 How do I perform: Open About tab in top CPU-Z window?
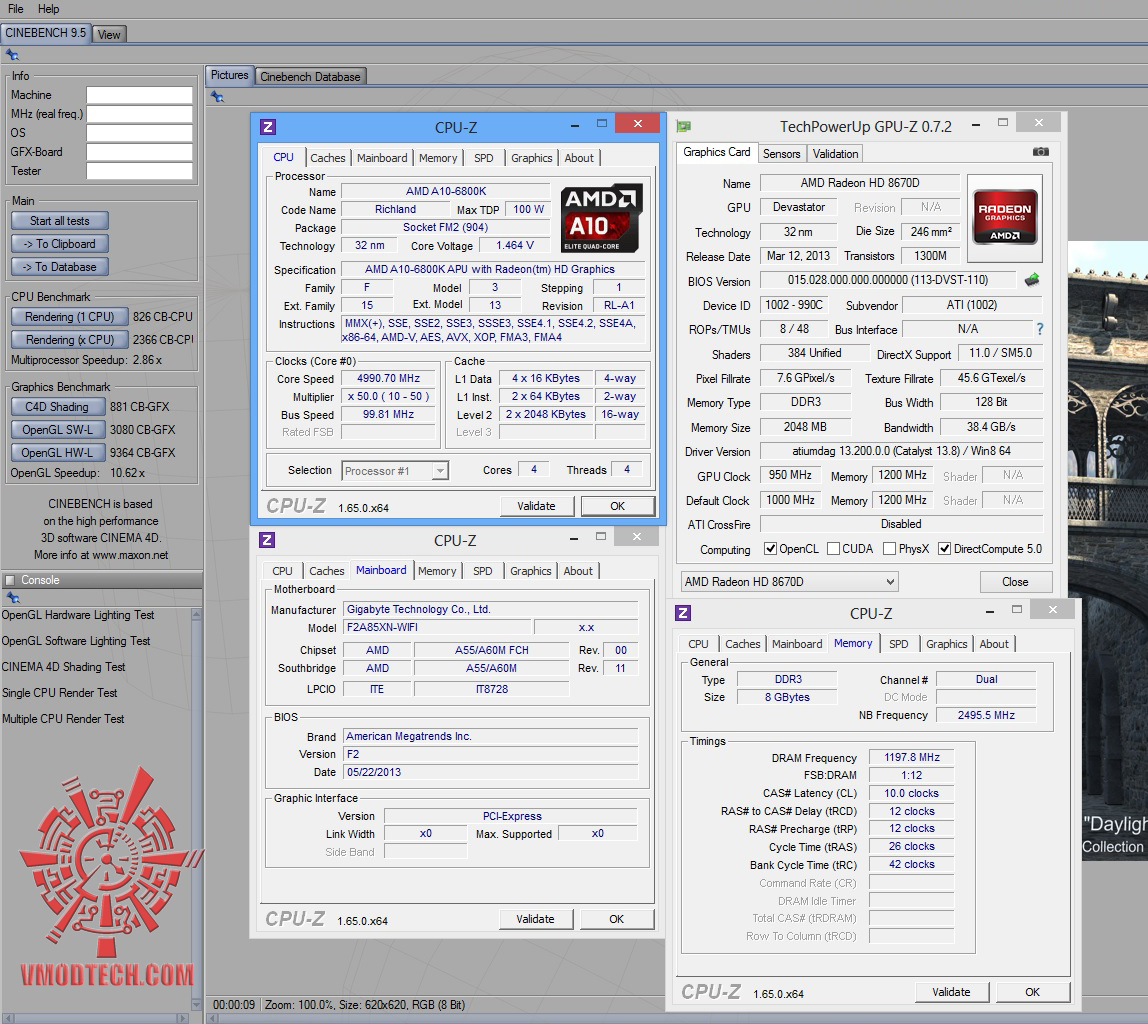579,158
